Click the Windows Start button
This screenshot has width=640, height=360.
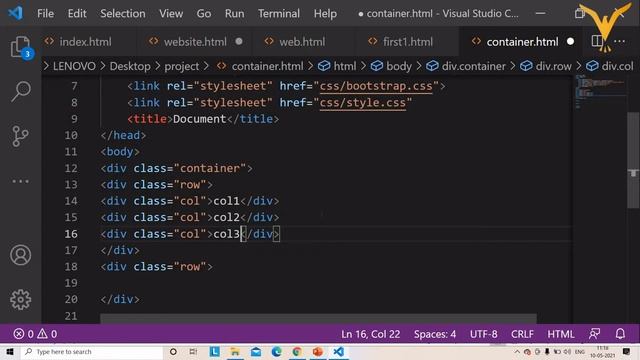click(x=10, y=352)
